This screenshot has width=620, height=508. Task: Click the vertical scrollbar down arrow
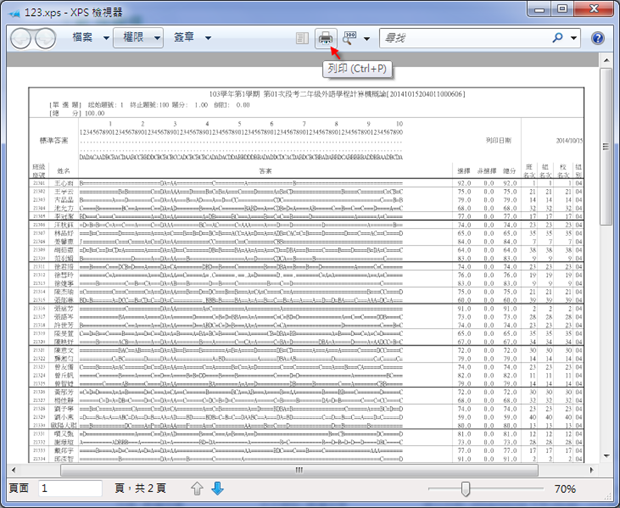pyautogui.click(x=606, y=456)
